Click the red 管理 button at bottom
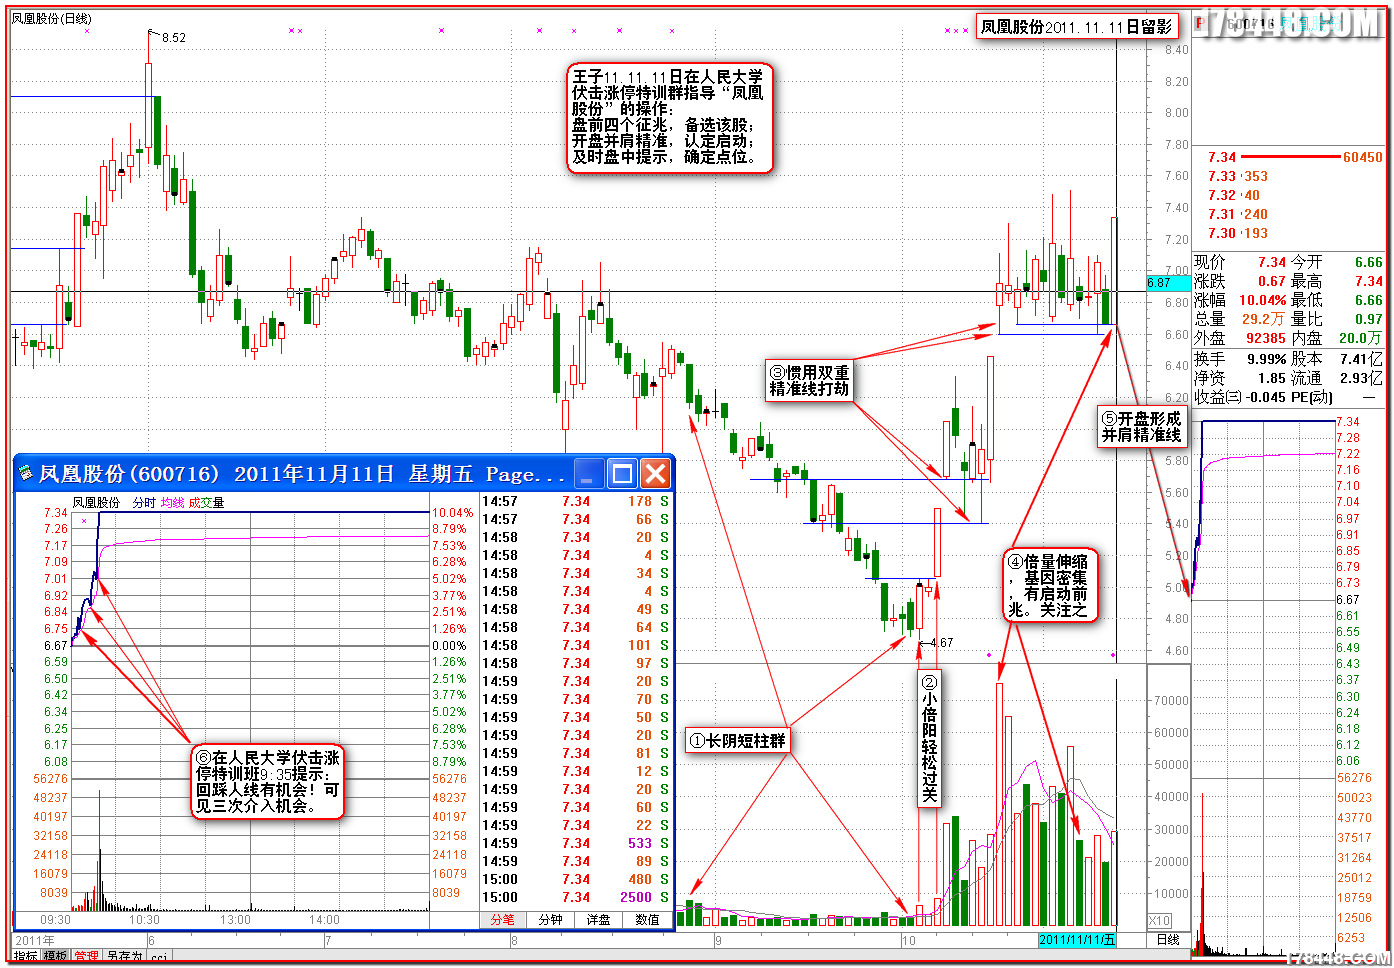 click(x=87, y=957)
